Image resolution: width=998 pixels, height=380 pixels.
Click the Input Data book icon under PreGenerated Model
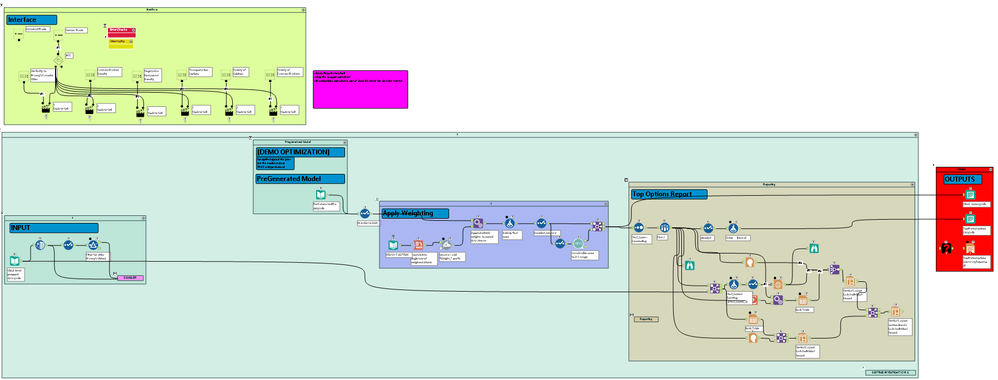click(321, 195)
